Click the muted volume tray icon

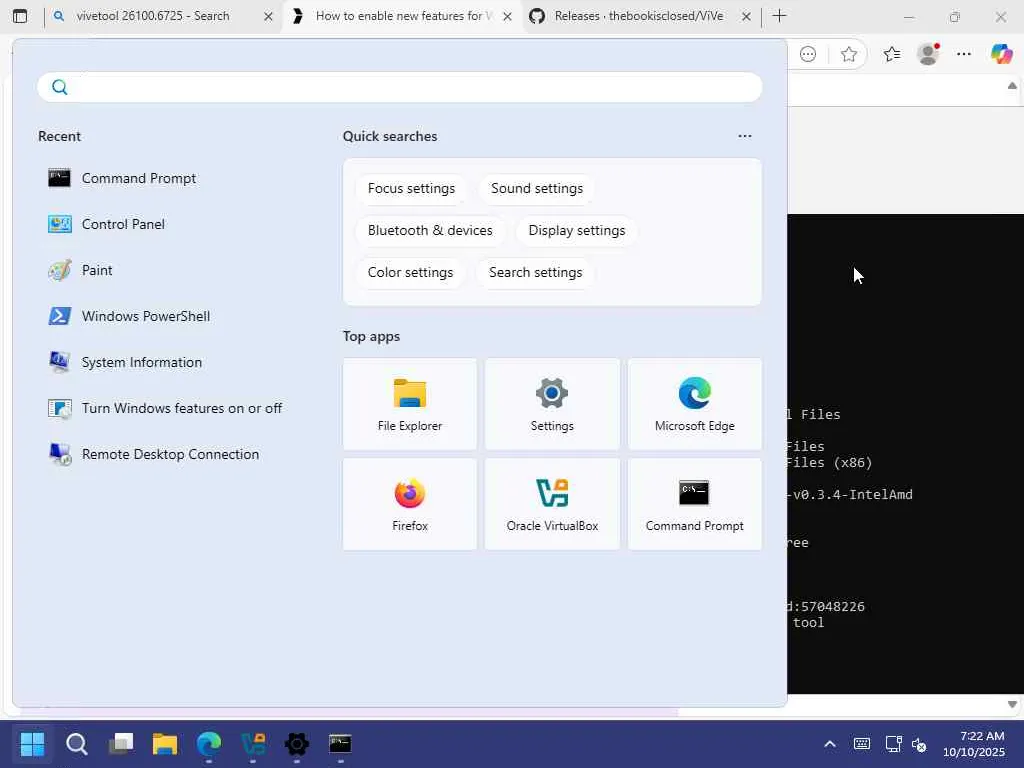pyautogui.click(x=919, y=744)
